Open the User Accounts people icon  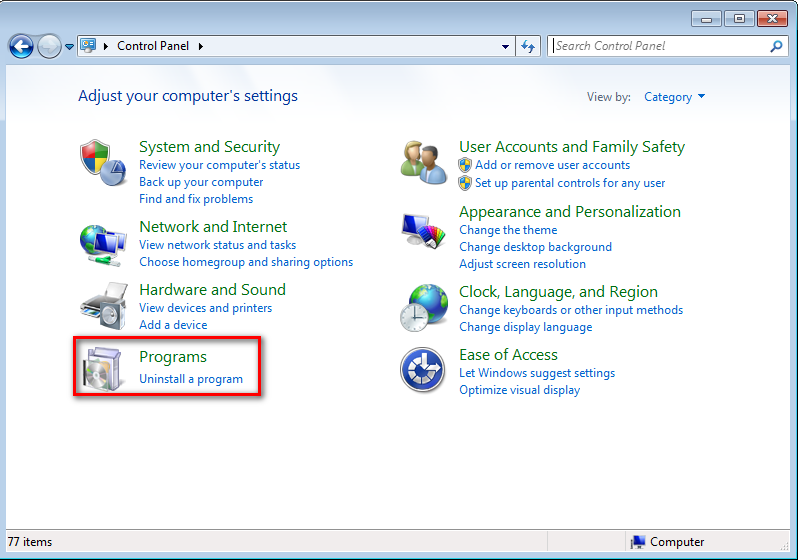(423, 163)
